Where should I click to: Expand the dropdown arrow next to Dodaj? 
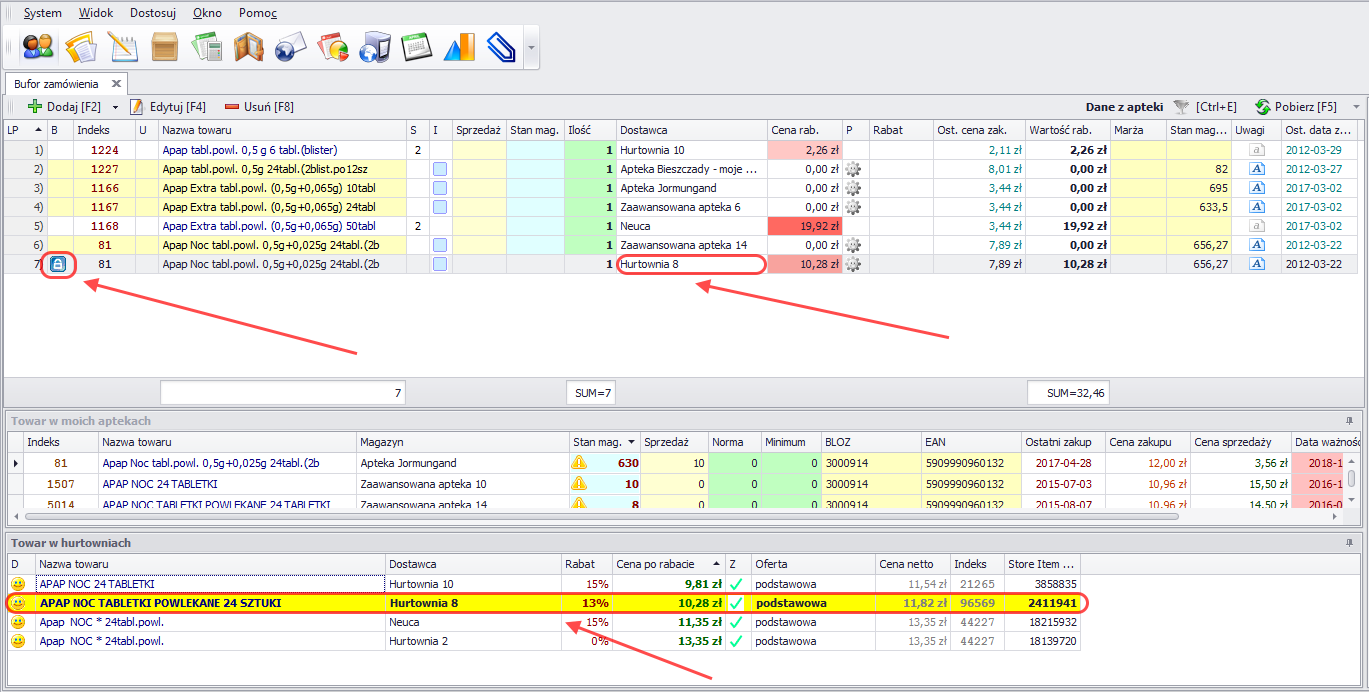tap(115, 107)
